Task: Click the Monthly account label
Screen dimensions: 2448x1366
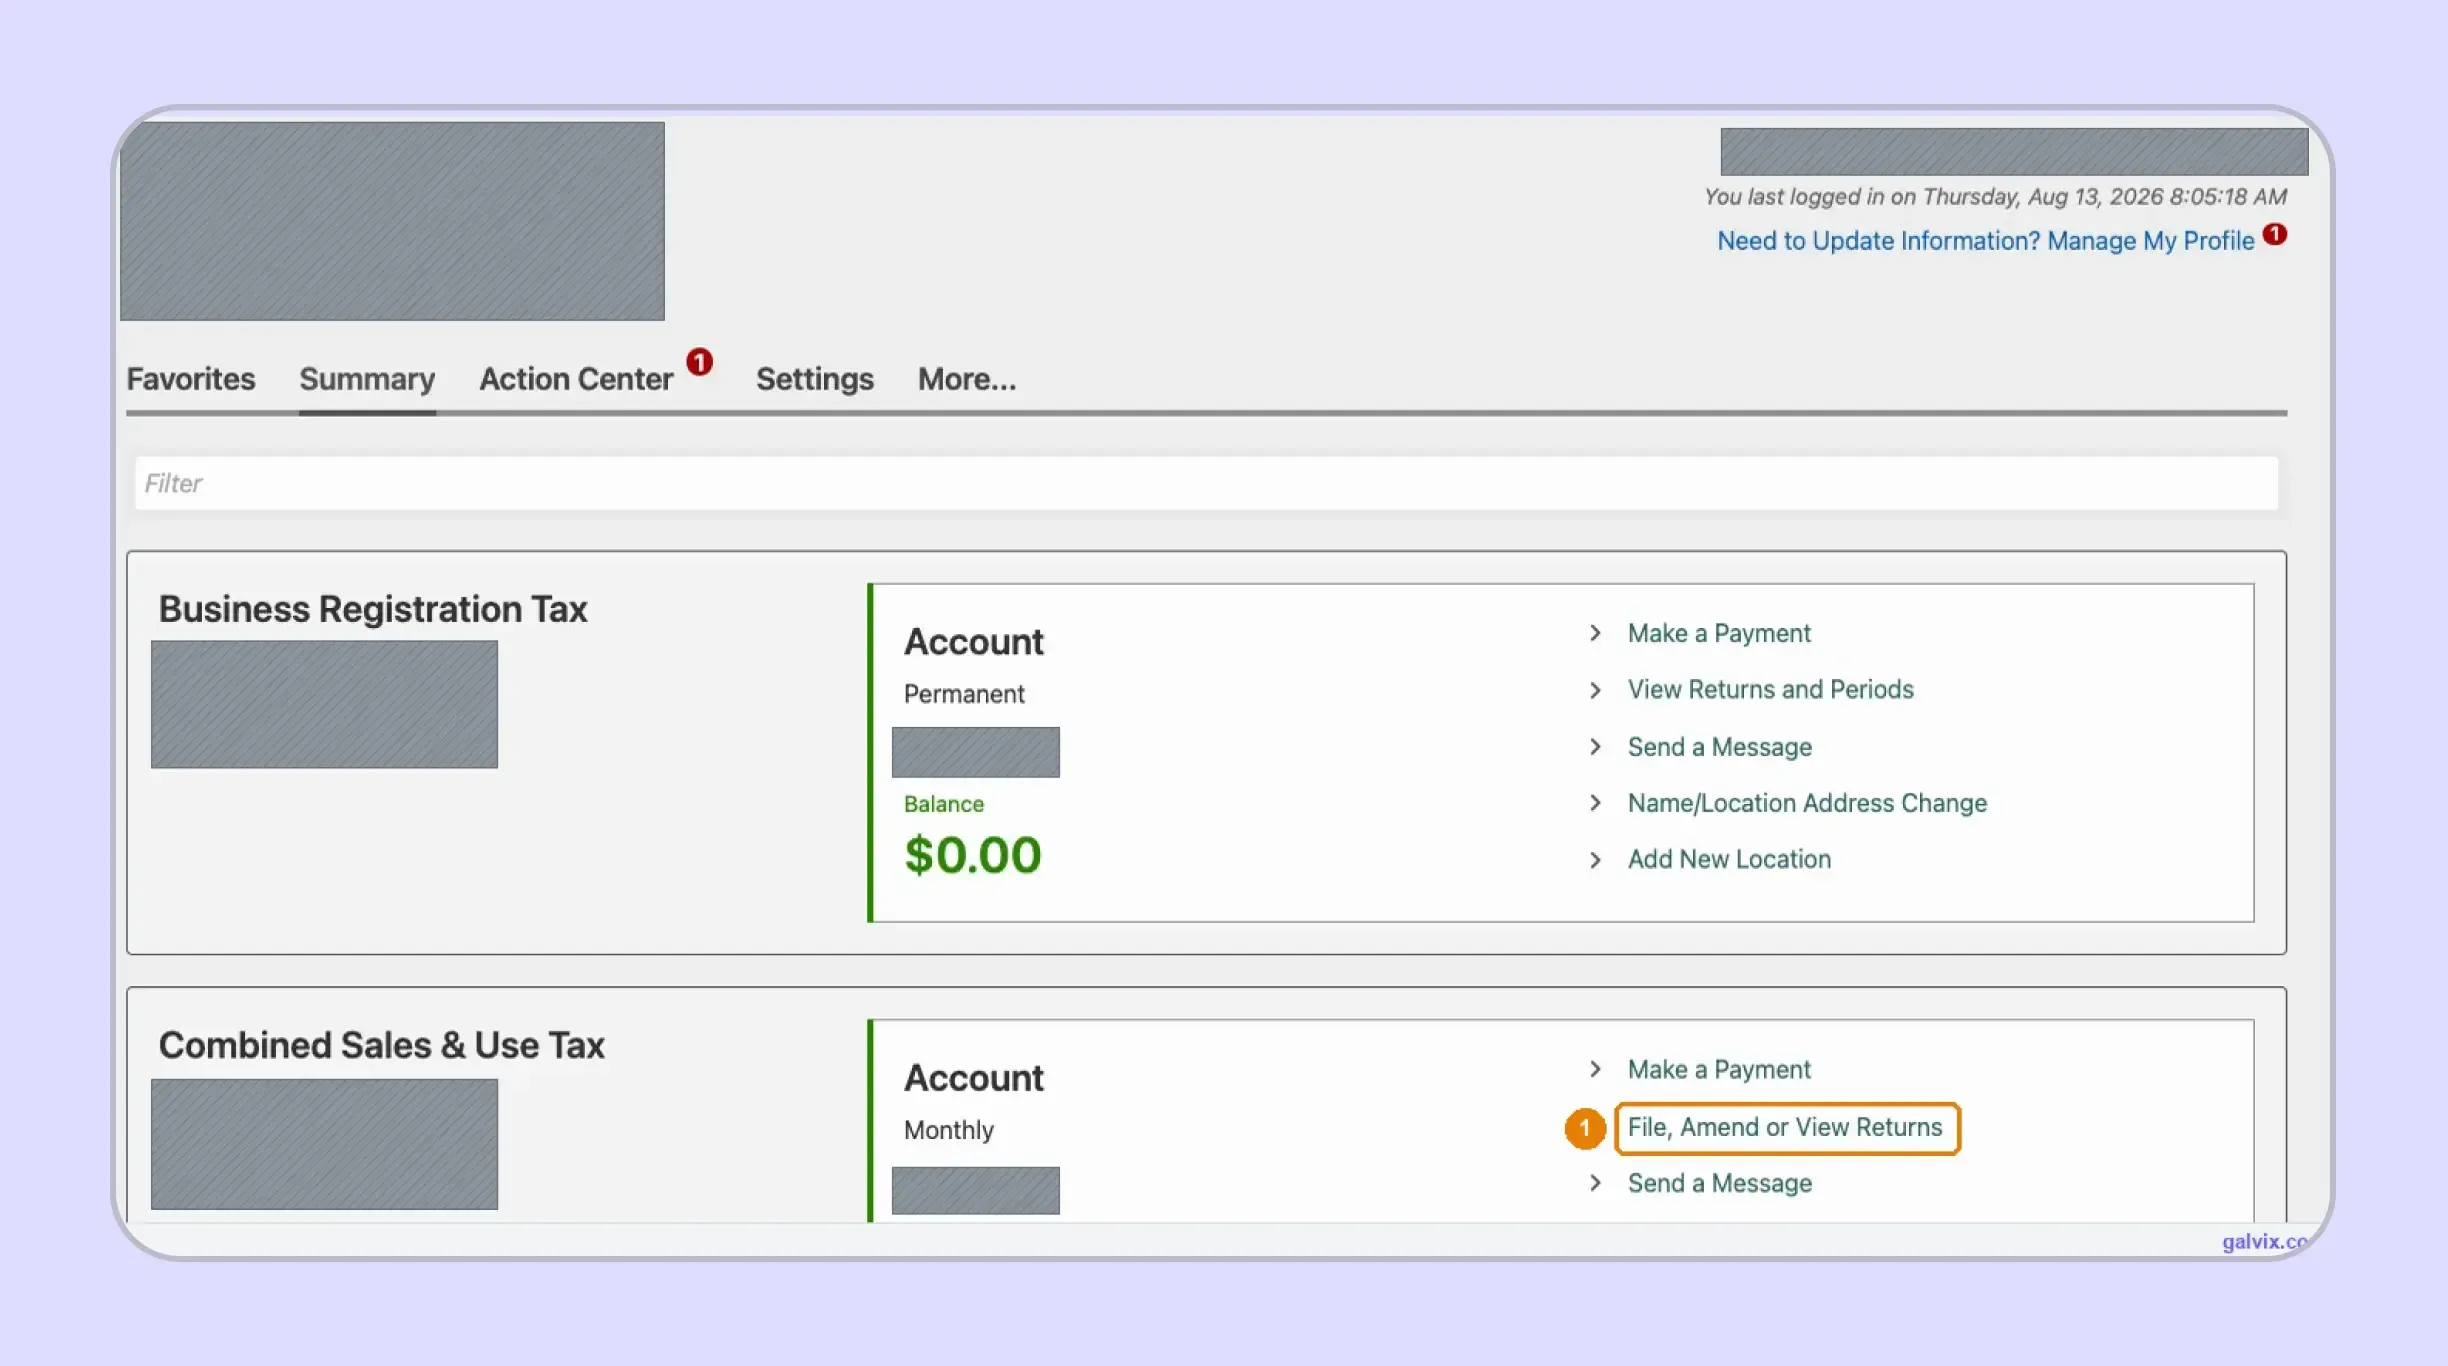Action: pyautogui.click(x=949, y=1130)
